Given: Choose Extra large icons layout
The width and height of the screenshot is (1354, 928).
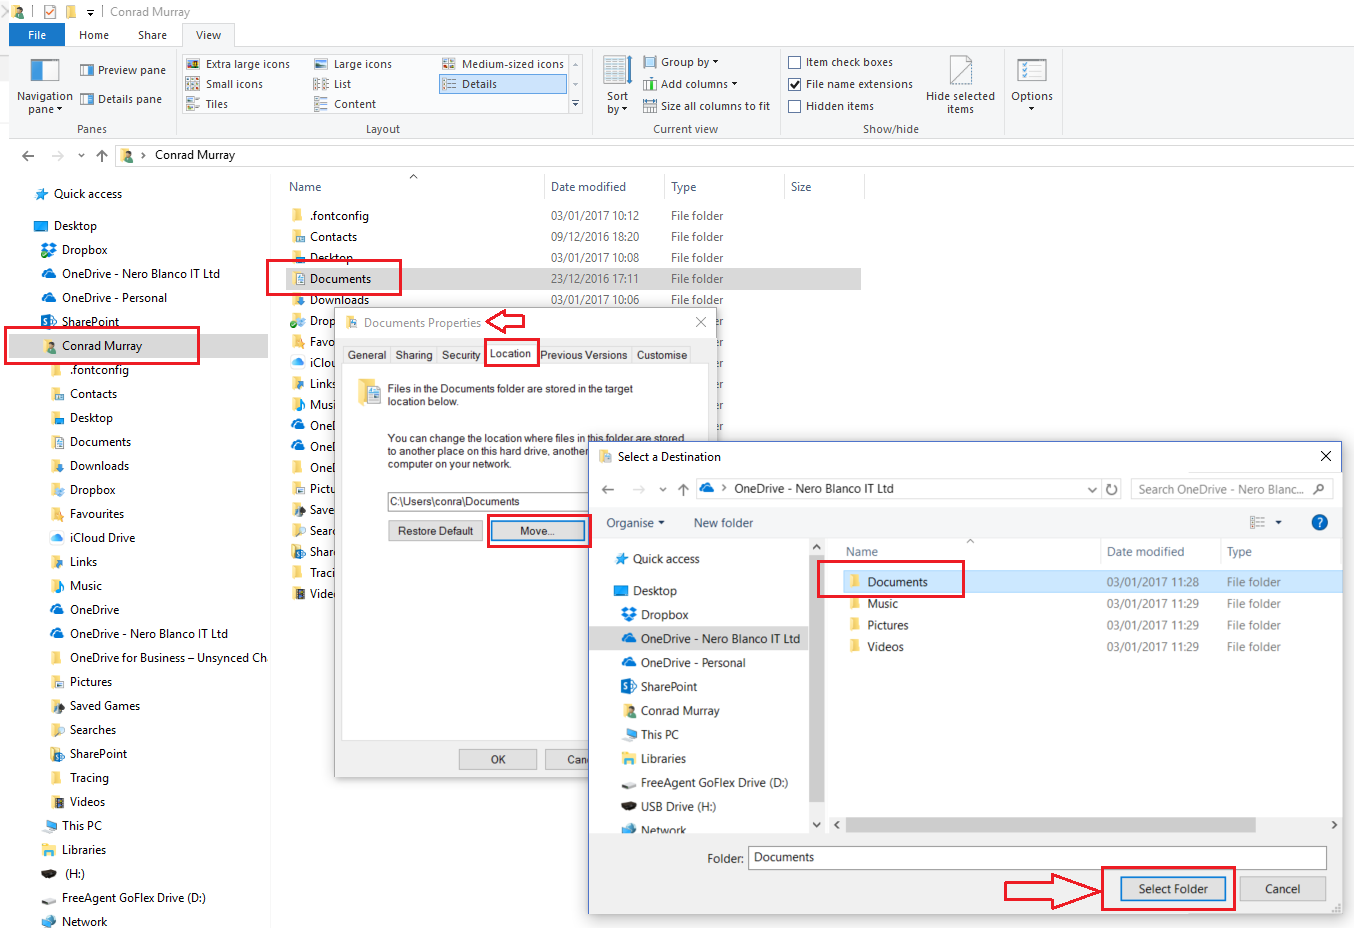Looking at the screenshot, I should point(238,64).
